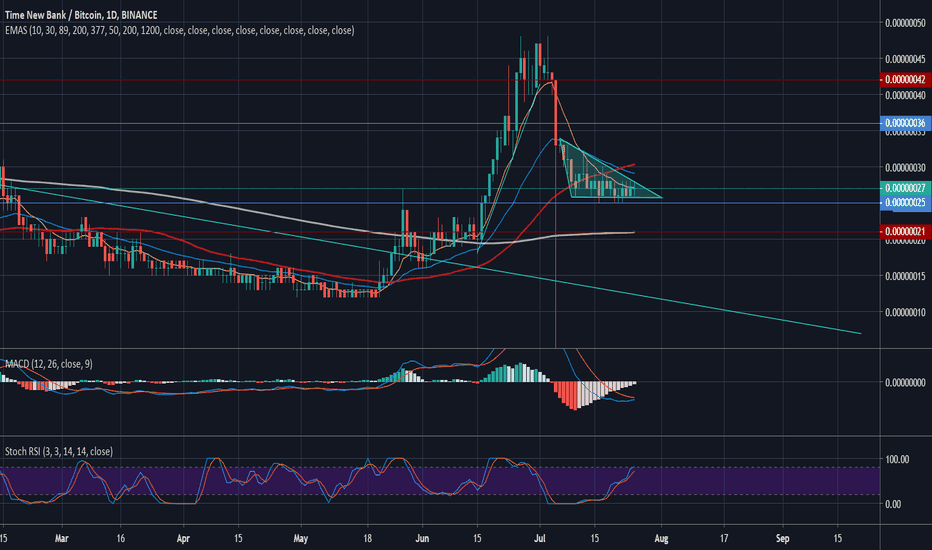This screenshot has width=932, height=550.
Task: Select the green 0.00000027 current price label
Action: tap(905, 188)
